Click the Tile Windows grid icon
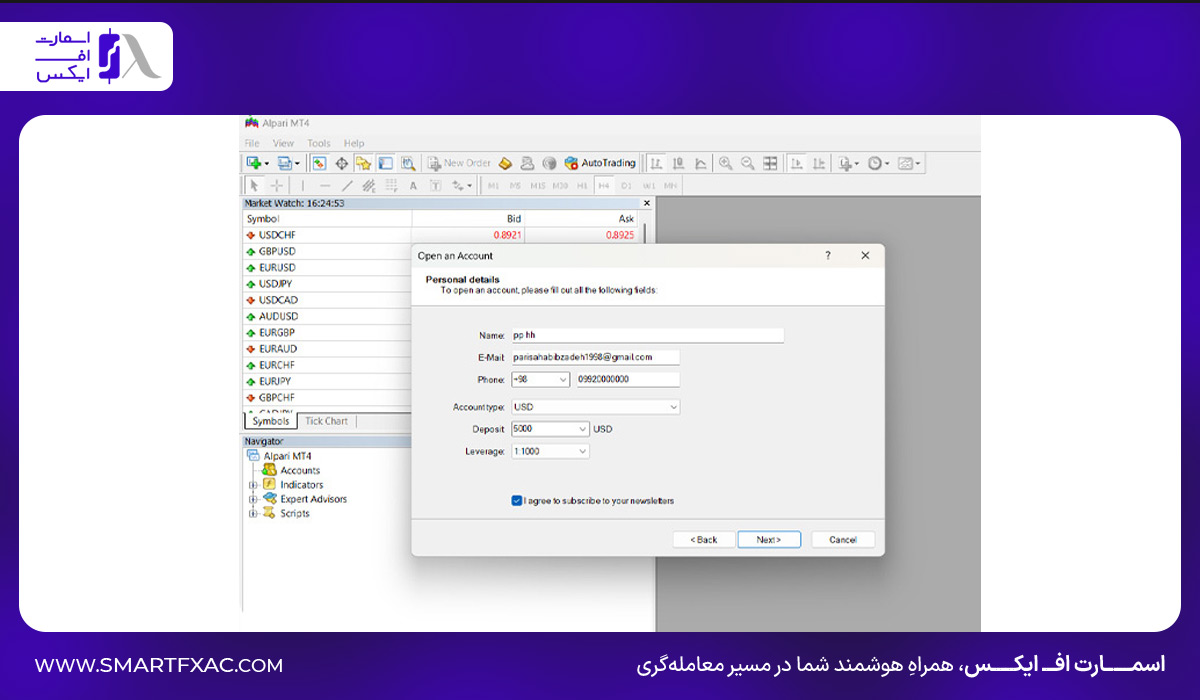The image size is (1200, 700). [770, 163]
